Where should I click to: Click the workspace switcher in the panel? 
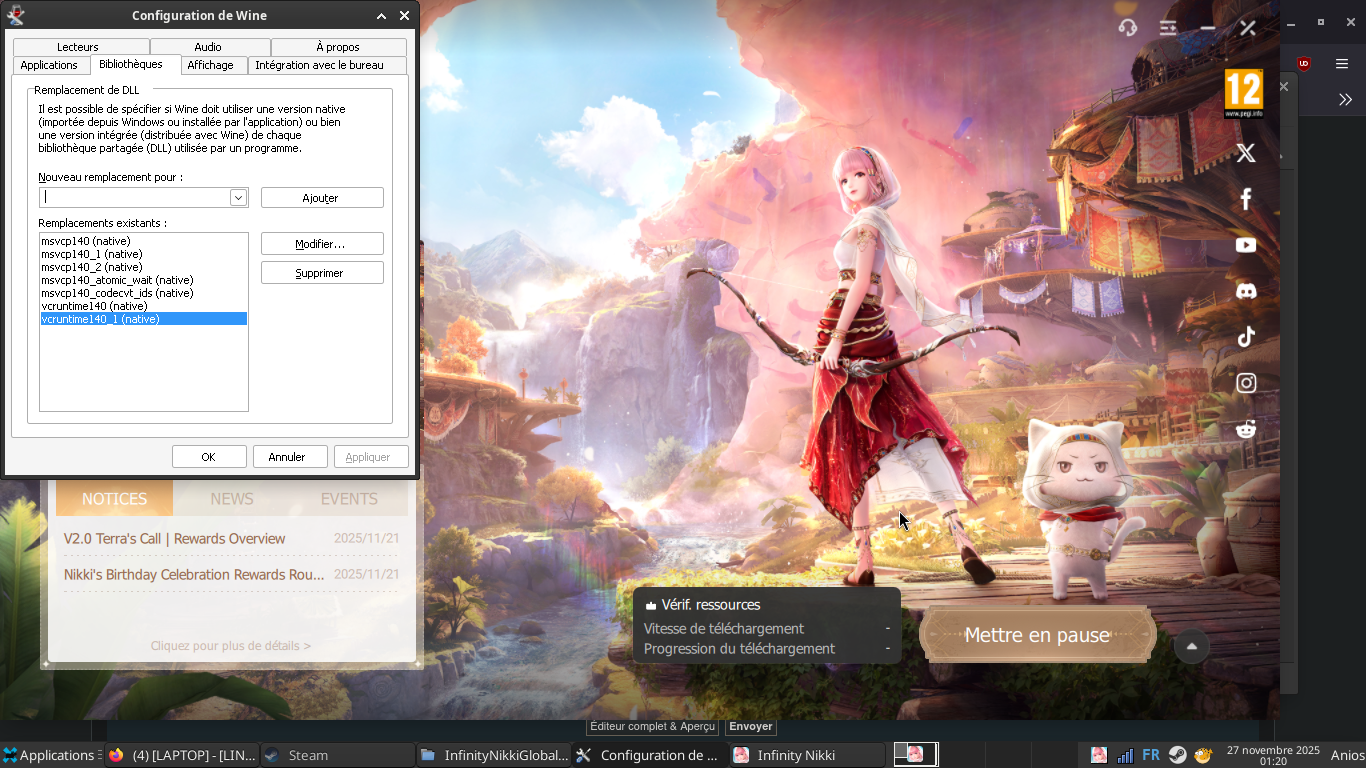pos(915,754)
